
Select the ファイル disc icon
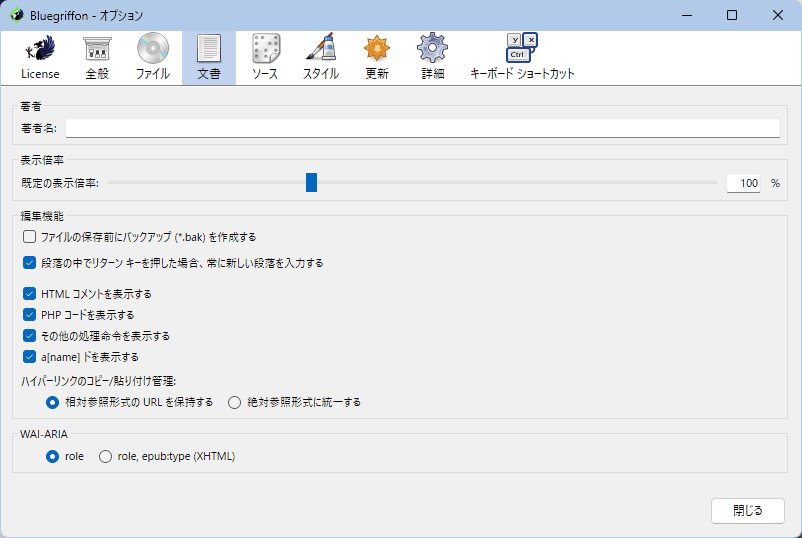click(153, 57)
